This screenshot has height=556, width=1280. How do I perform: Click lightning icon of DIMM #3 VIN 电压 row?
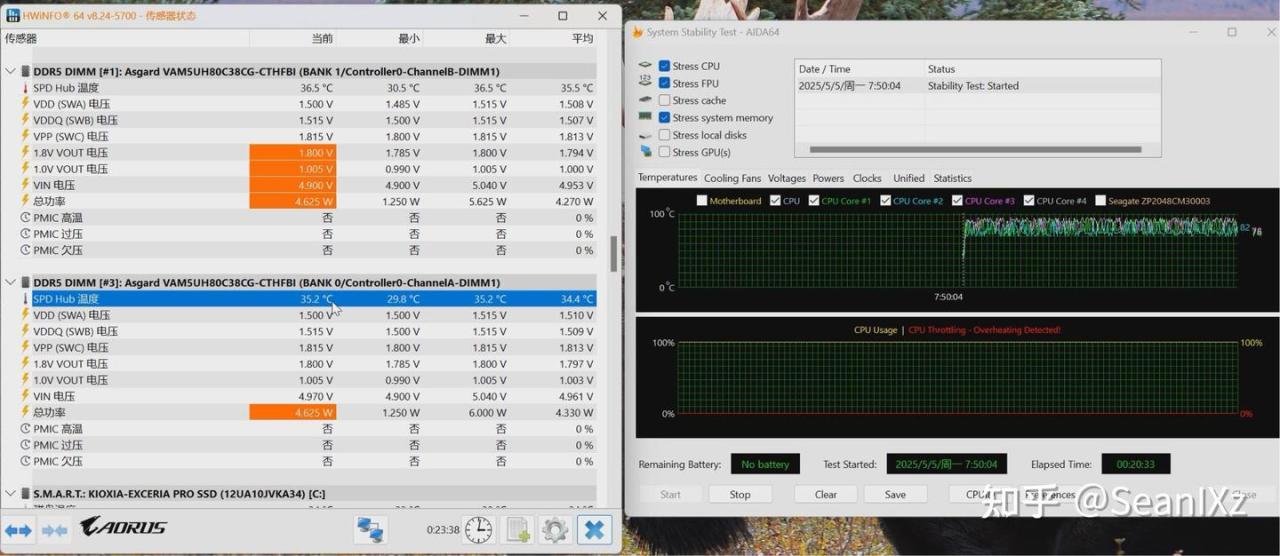[x=25, y=396]
